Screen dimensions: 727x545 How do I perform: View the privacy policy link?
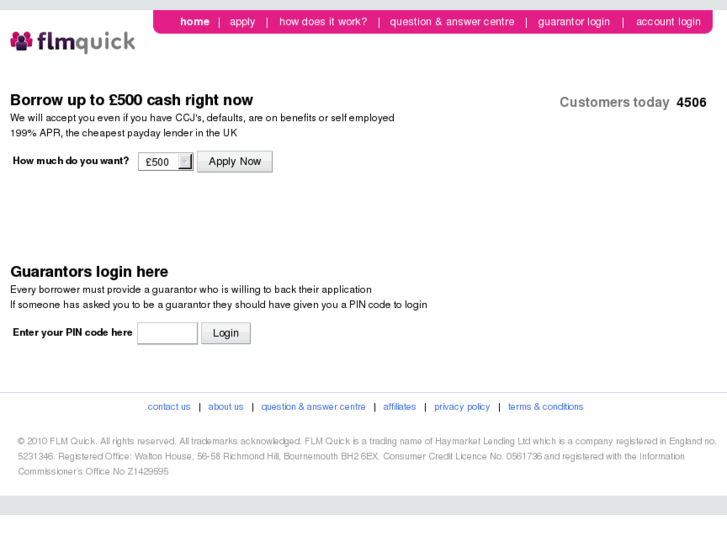(x=462, y=407)
